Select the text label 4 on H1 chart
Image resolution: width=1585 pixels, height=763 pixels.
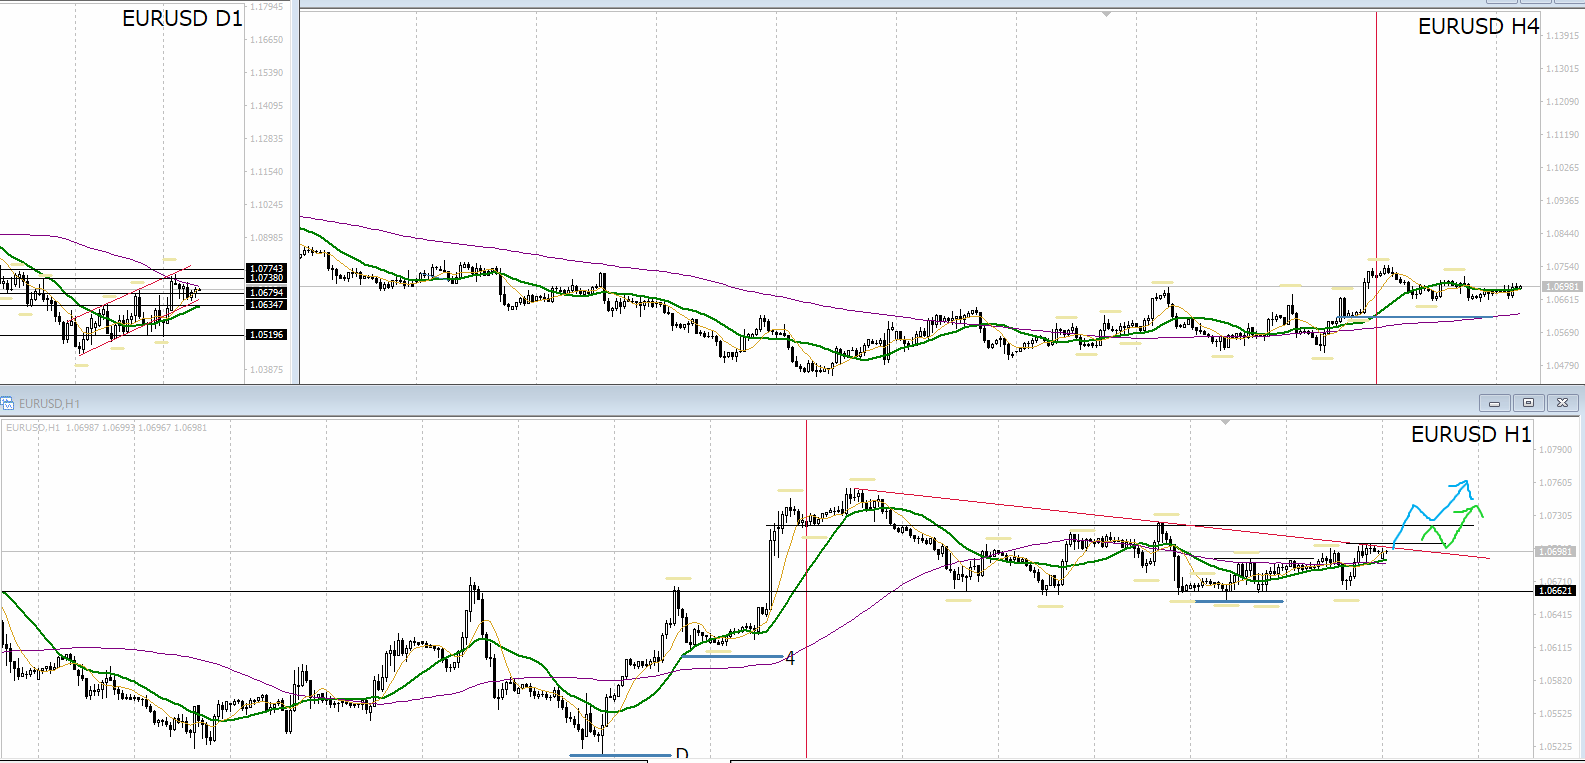[790, 658]
